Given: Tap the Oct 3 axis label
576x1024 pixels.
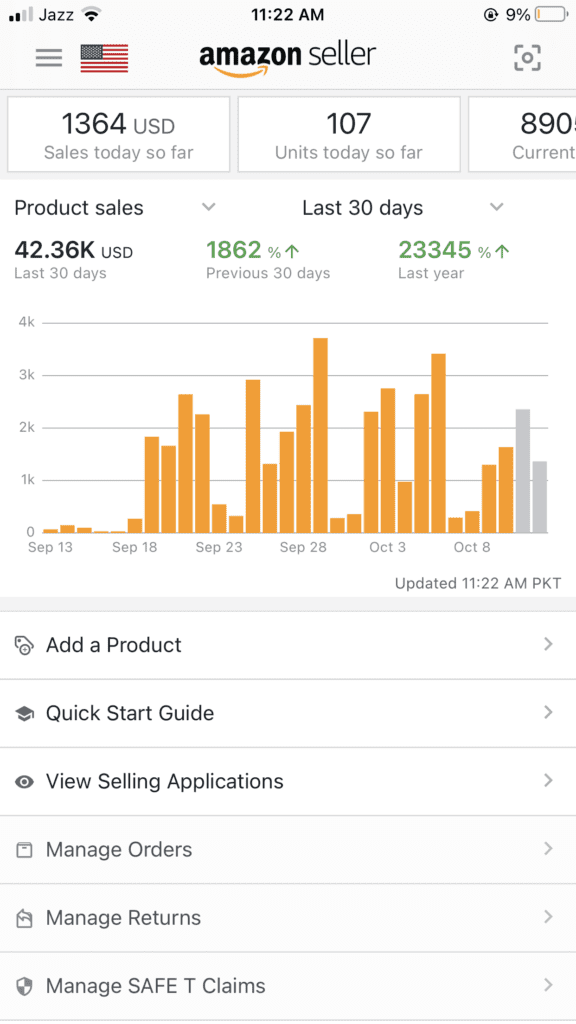Looking at the screenshot, I should pyautogui.click(x=387, y=547).
